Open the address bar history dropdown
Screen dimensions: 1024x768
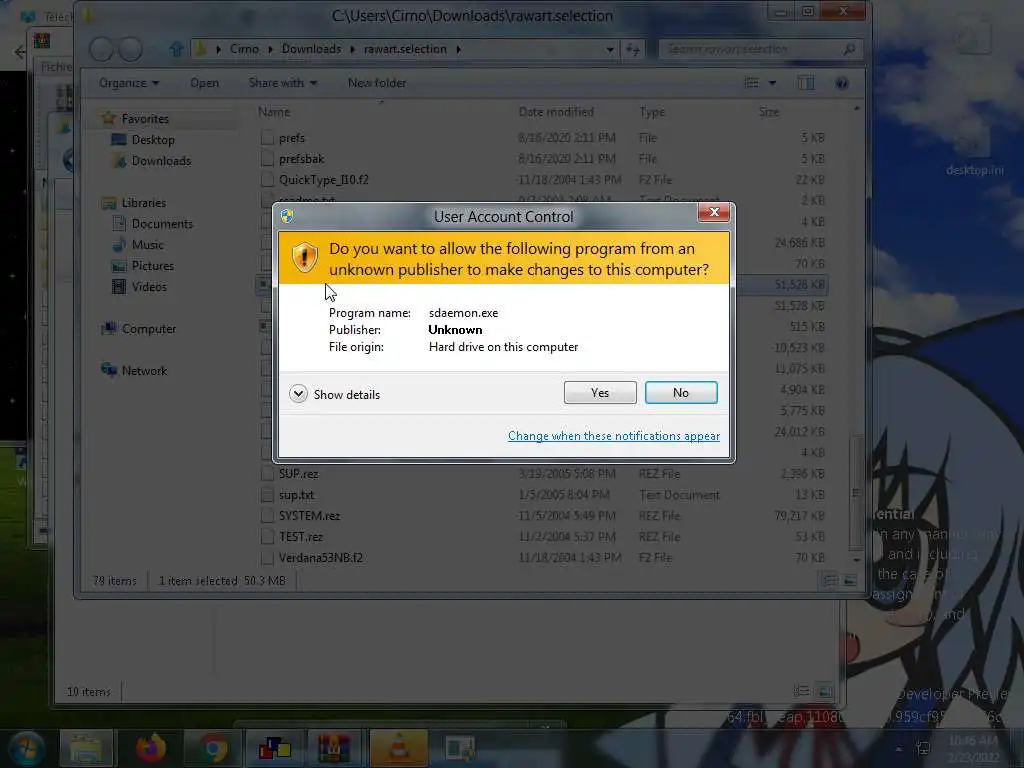click(x=609, y=49)
